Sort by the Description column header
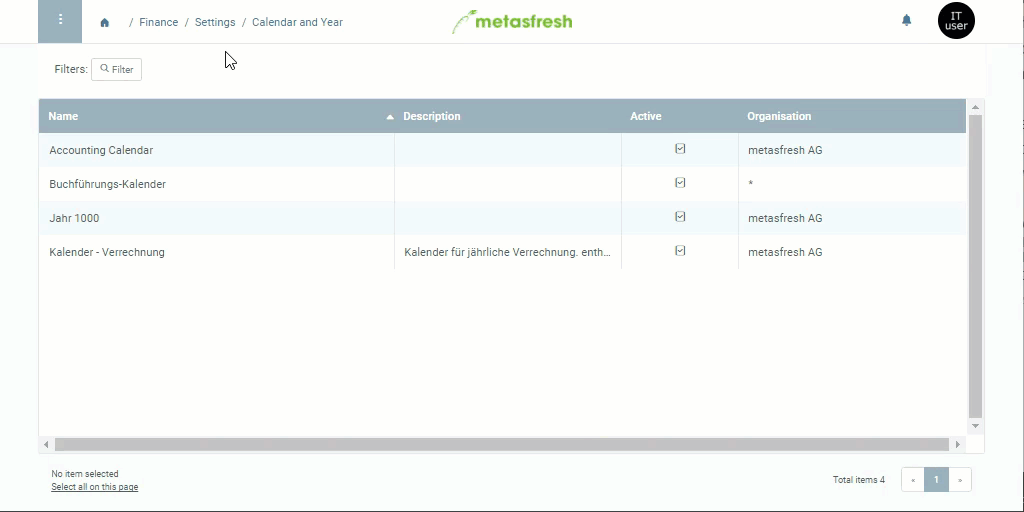The image size is (1024, 512). 432,116
